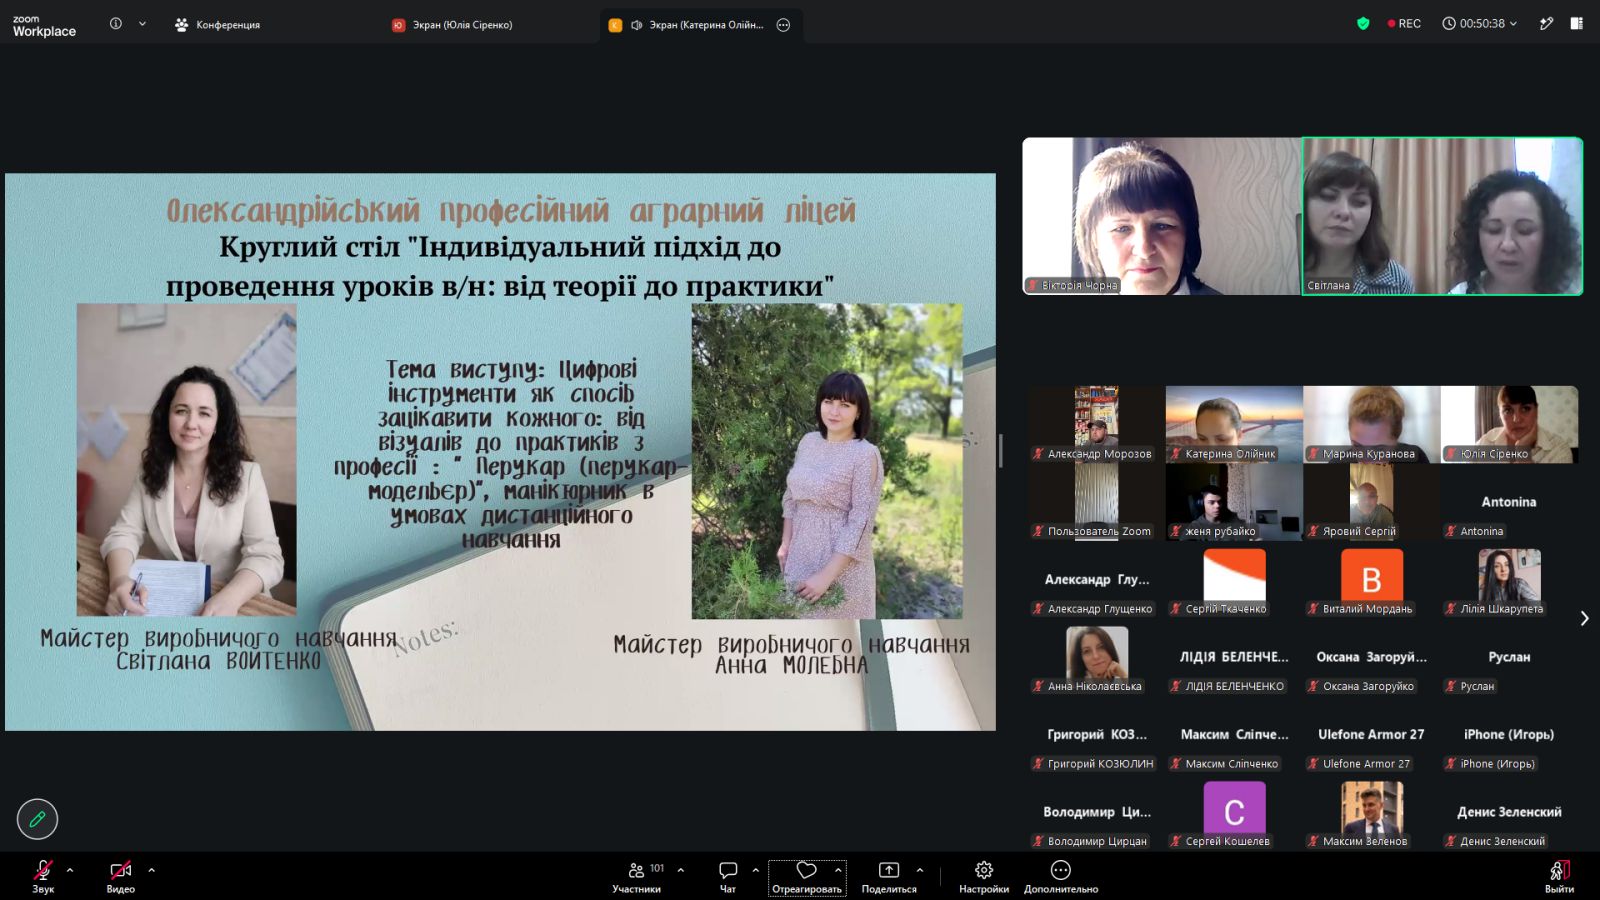Image resolution: width=1600 pixels, height=900 pixels.
Task: Click Максим Зеленов participant tile
Action: (x=1372, y=812)
